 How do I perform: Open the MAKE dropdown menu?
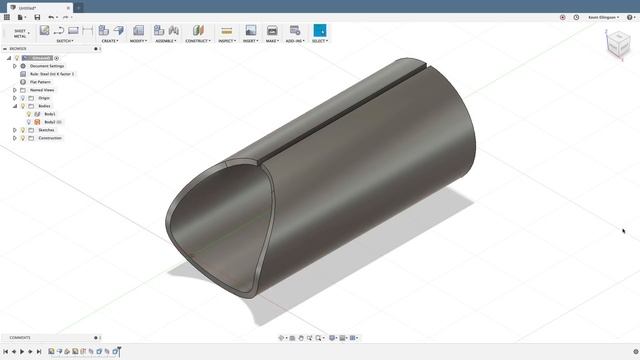coord(272,41)
